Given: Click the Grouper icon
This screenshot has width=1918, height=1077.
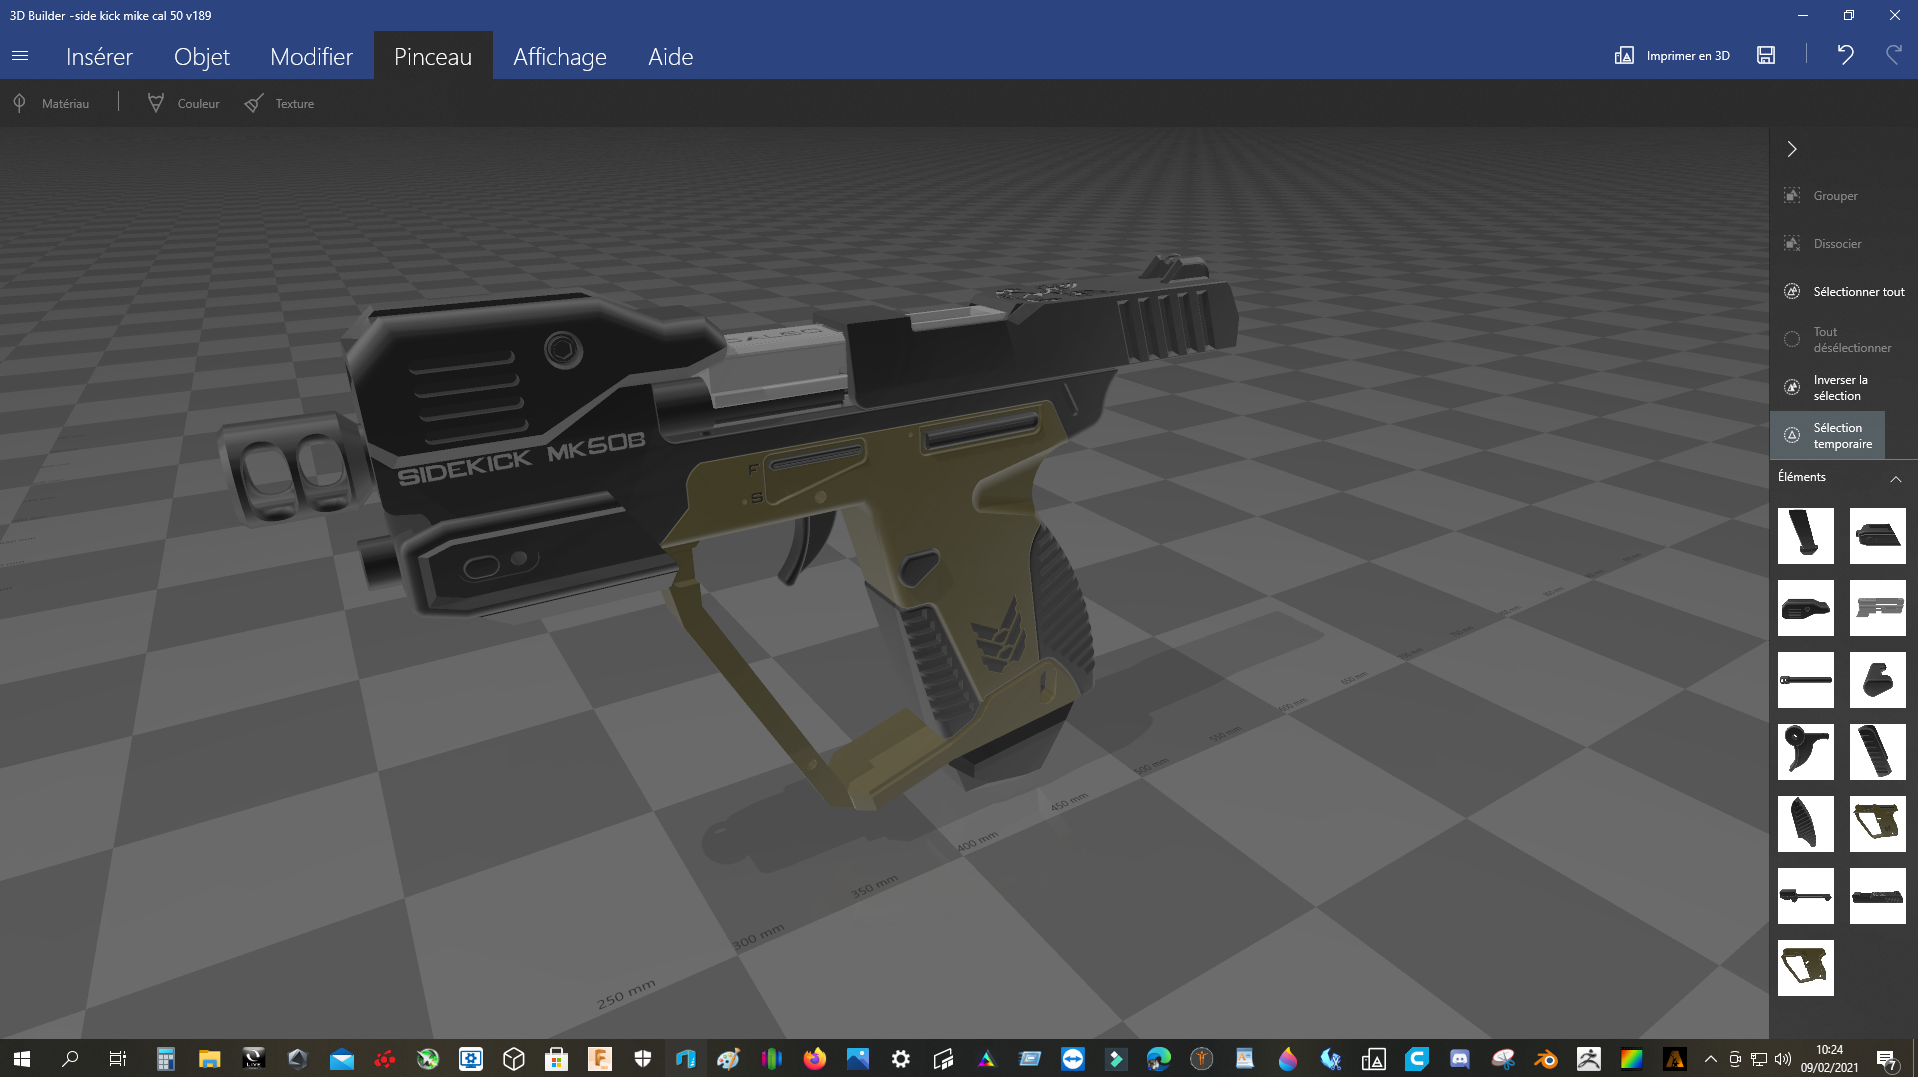Looking at the screenshot, I should pos(1792,196).
